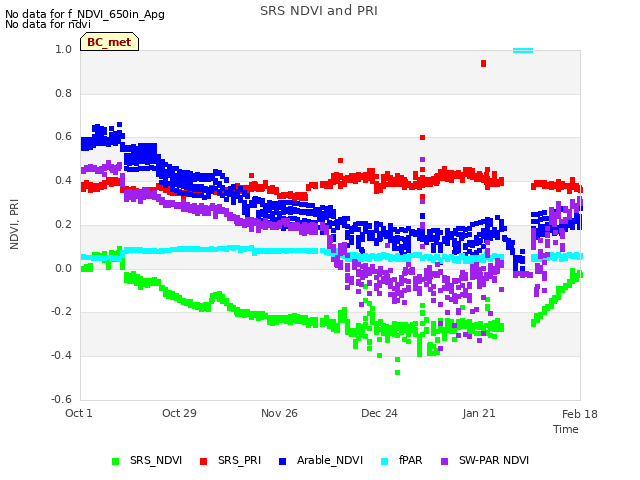Click the 0.2 y-axis tick label

coord(63,224)
